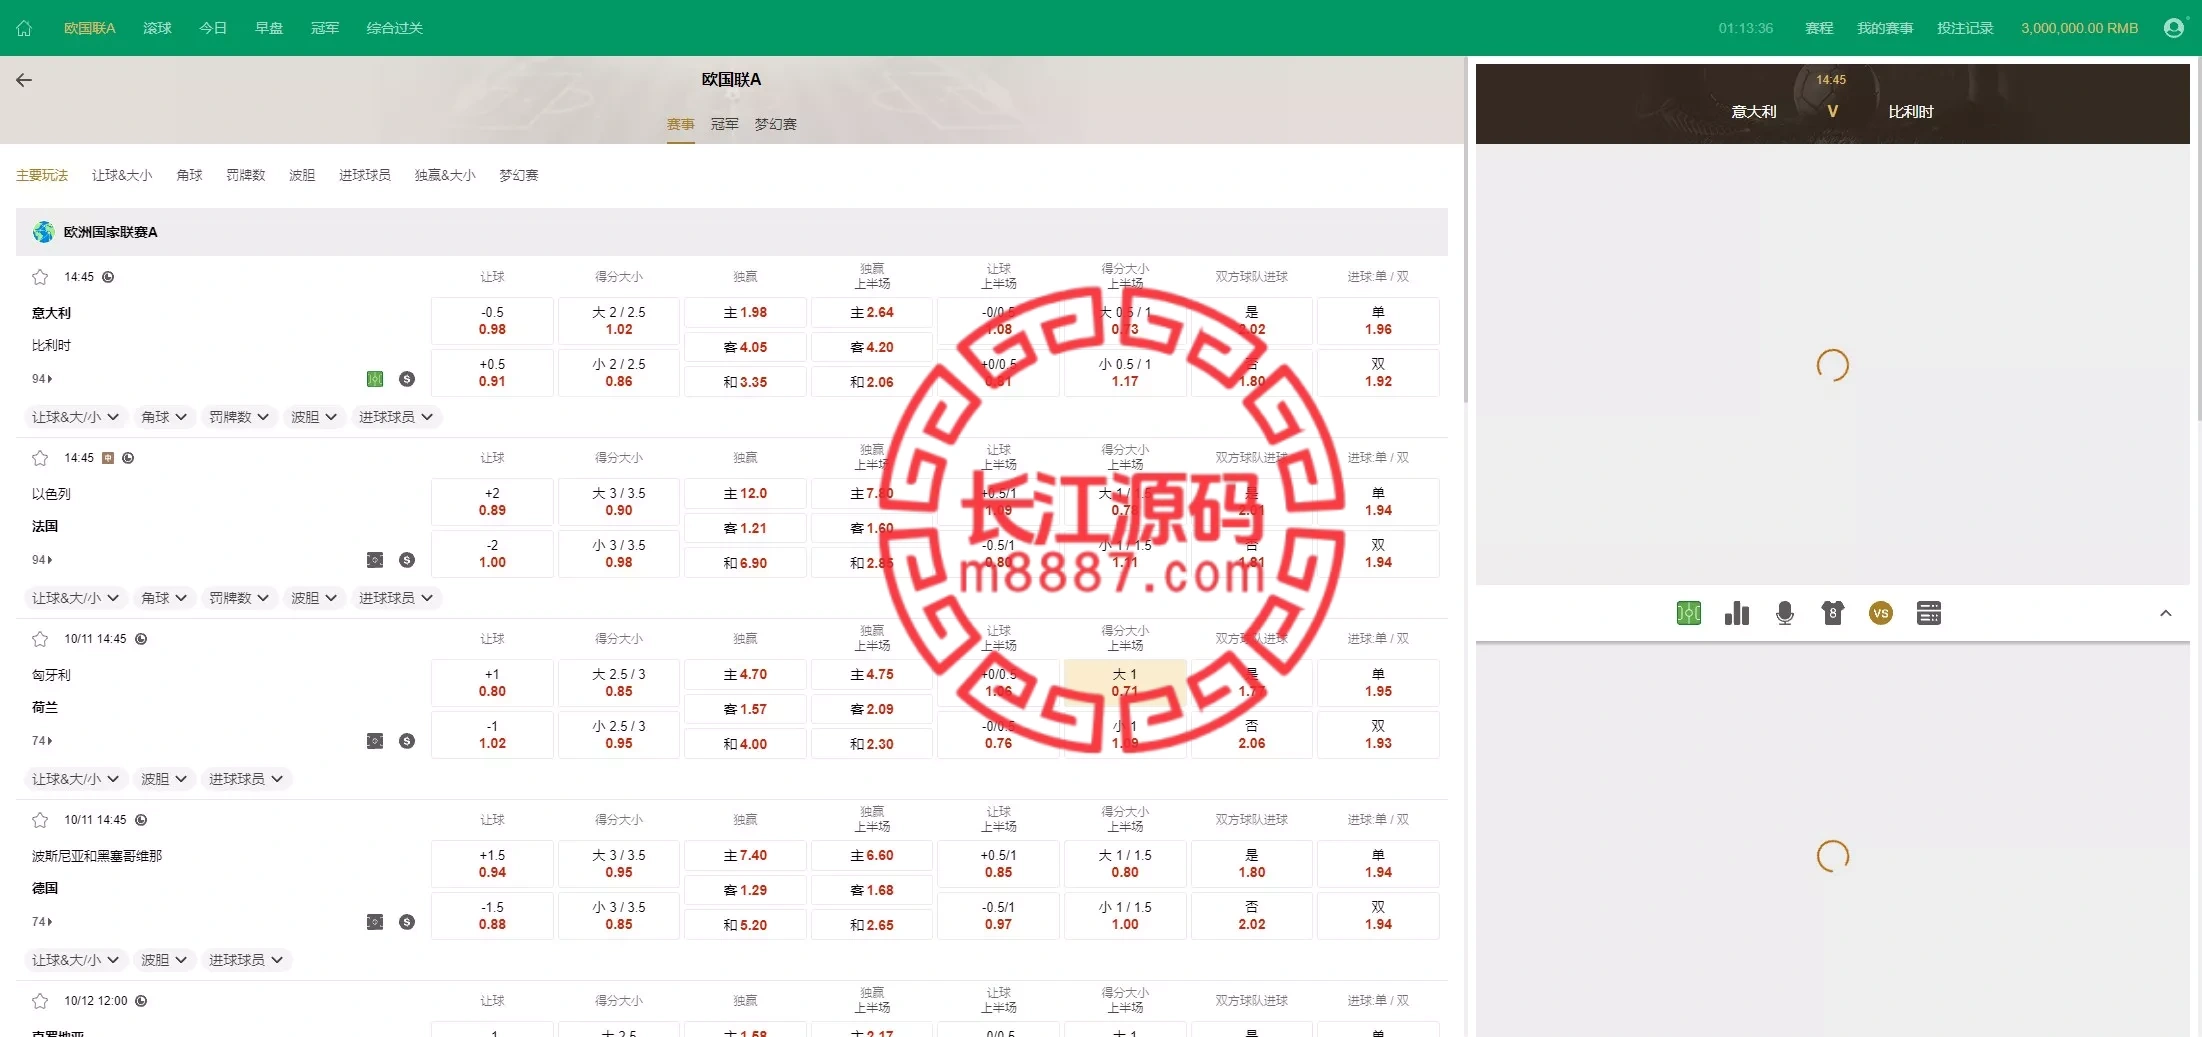Open 赛程 schedule link
The image size is (2202, 1037).
click(1819, 28)
